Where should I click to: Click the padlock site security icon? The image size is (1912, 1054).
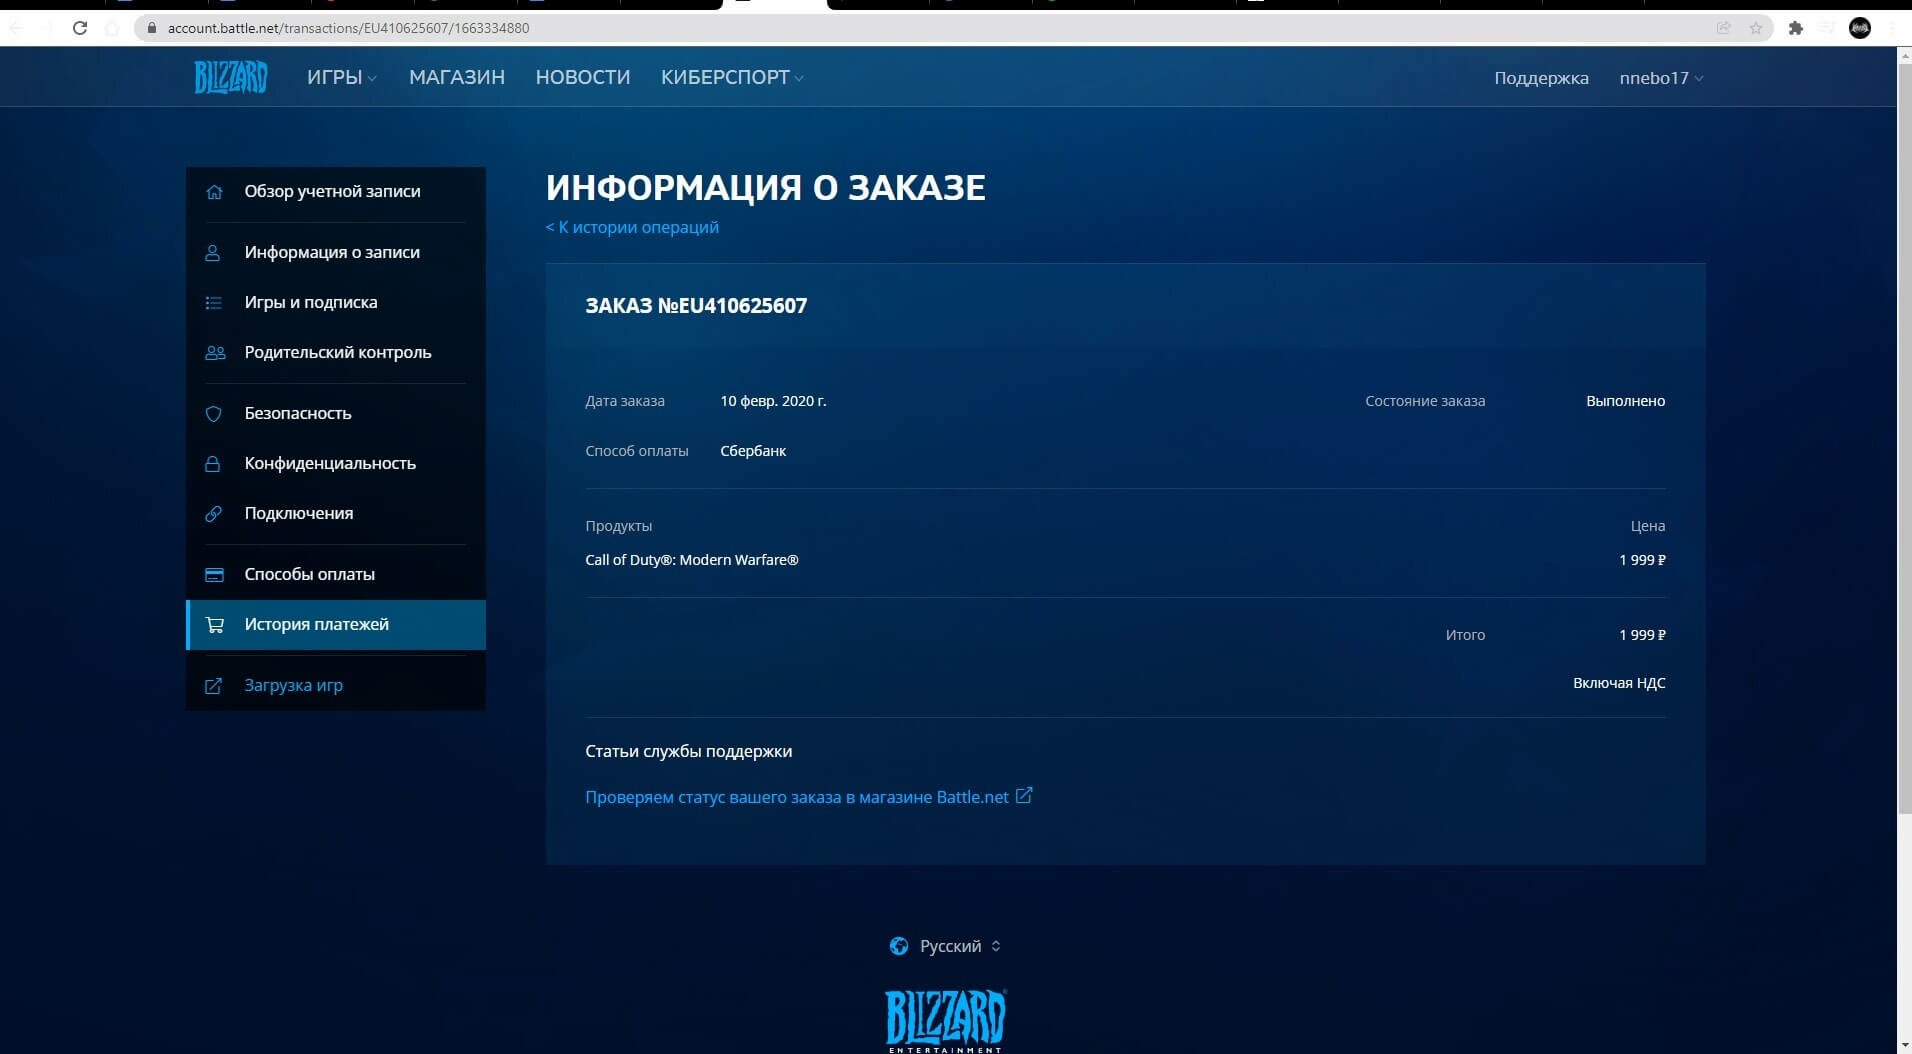pos(152,28)
